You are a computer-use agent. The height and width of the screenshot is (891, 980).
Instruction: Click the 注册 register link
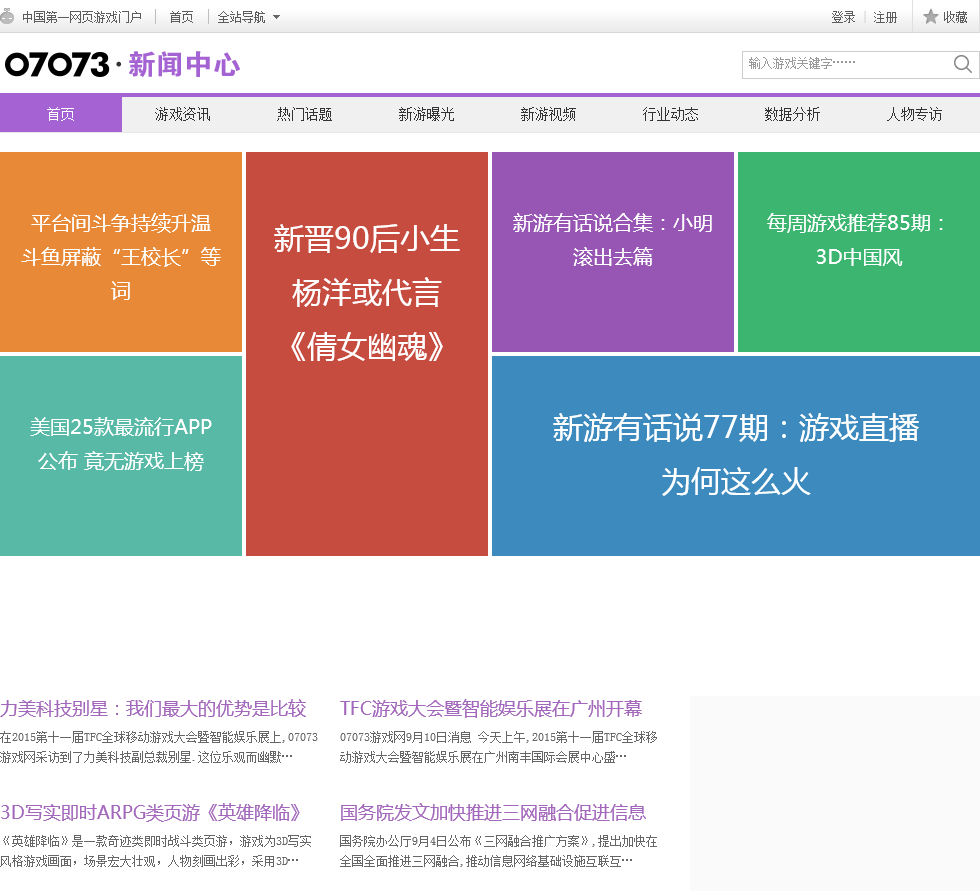[885, 17]
